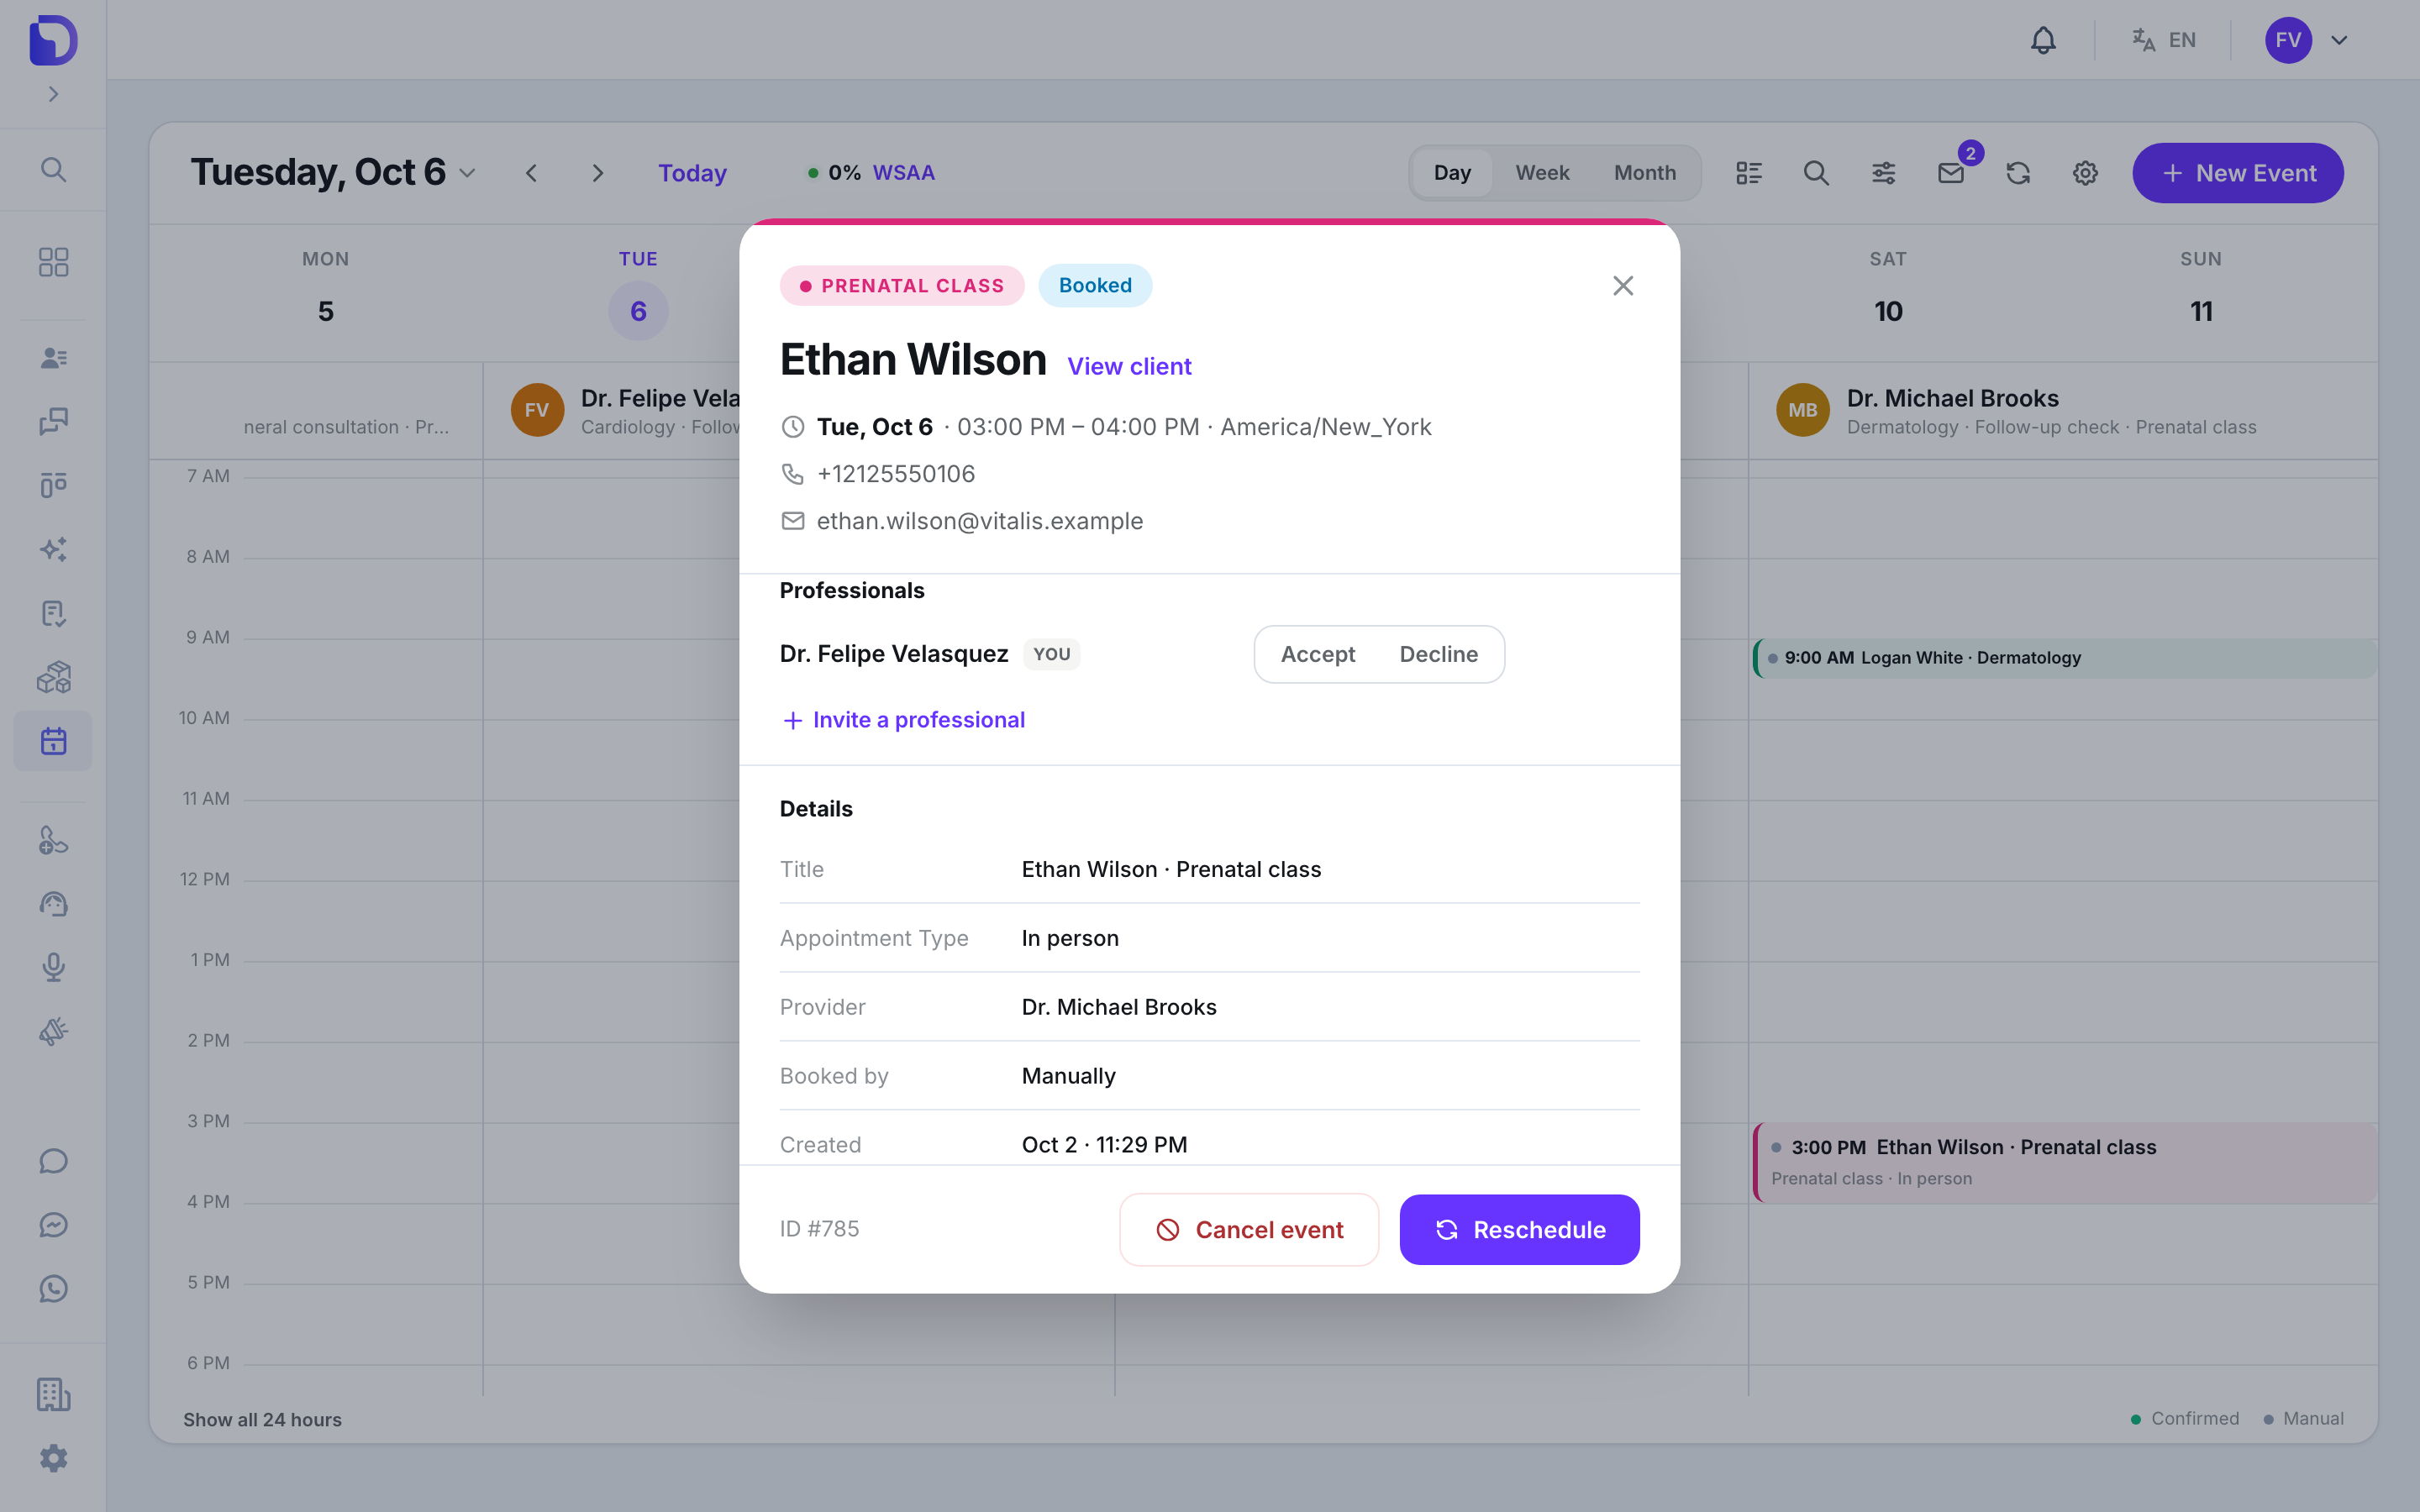Go to the next day with the right chevron
This screenshot has height=1512, width=2420.
pos(598,173)
